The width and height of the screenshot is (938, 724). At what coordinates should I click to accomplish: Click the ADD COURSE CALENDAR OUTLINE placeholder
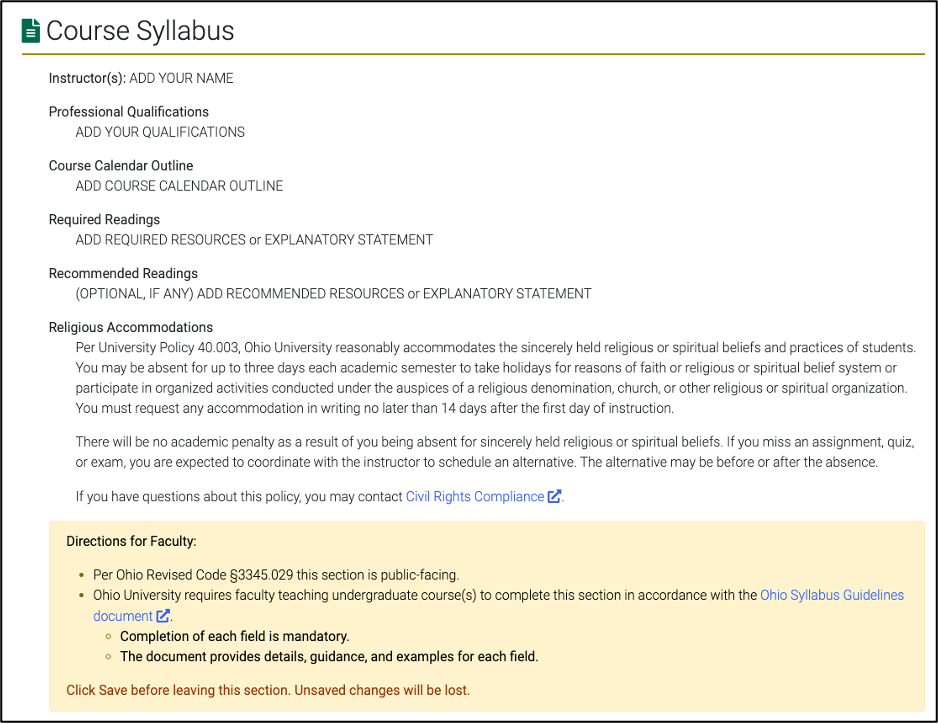(179, 185)
